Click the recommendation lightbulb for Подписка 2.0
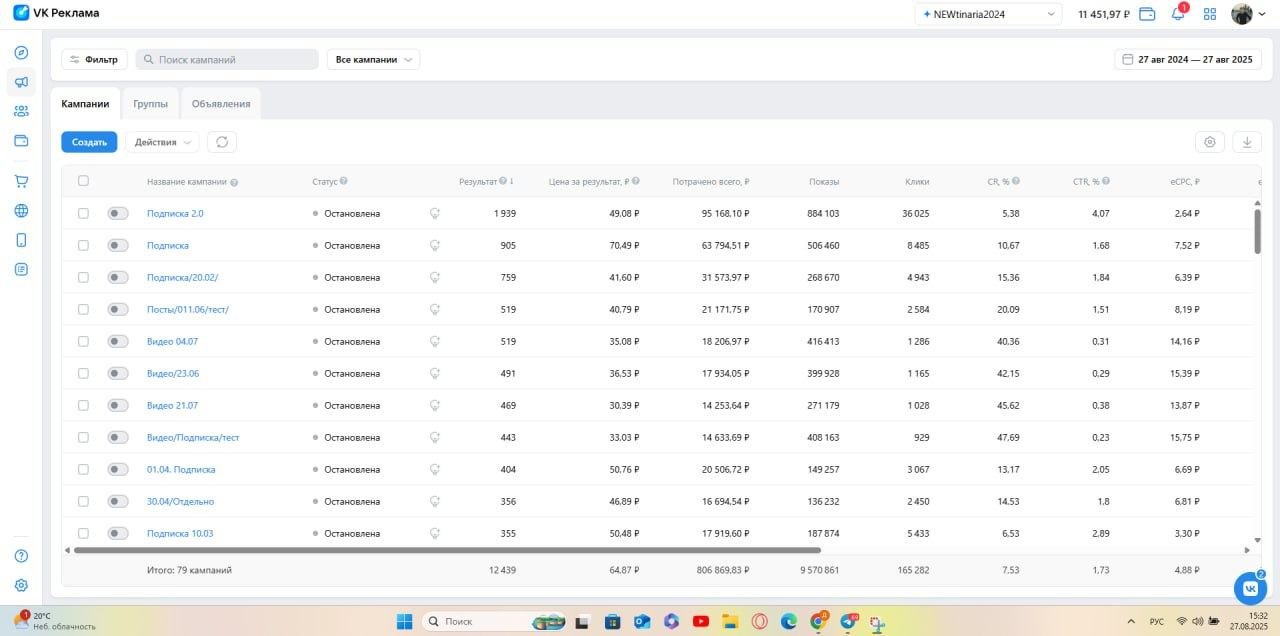The height and width of the screenshot is (636, 1280). pyautogui.click(x=435, y=213)
